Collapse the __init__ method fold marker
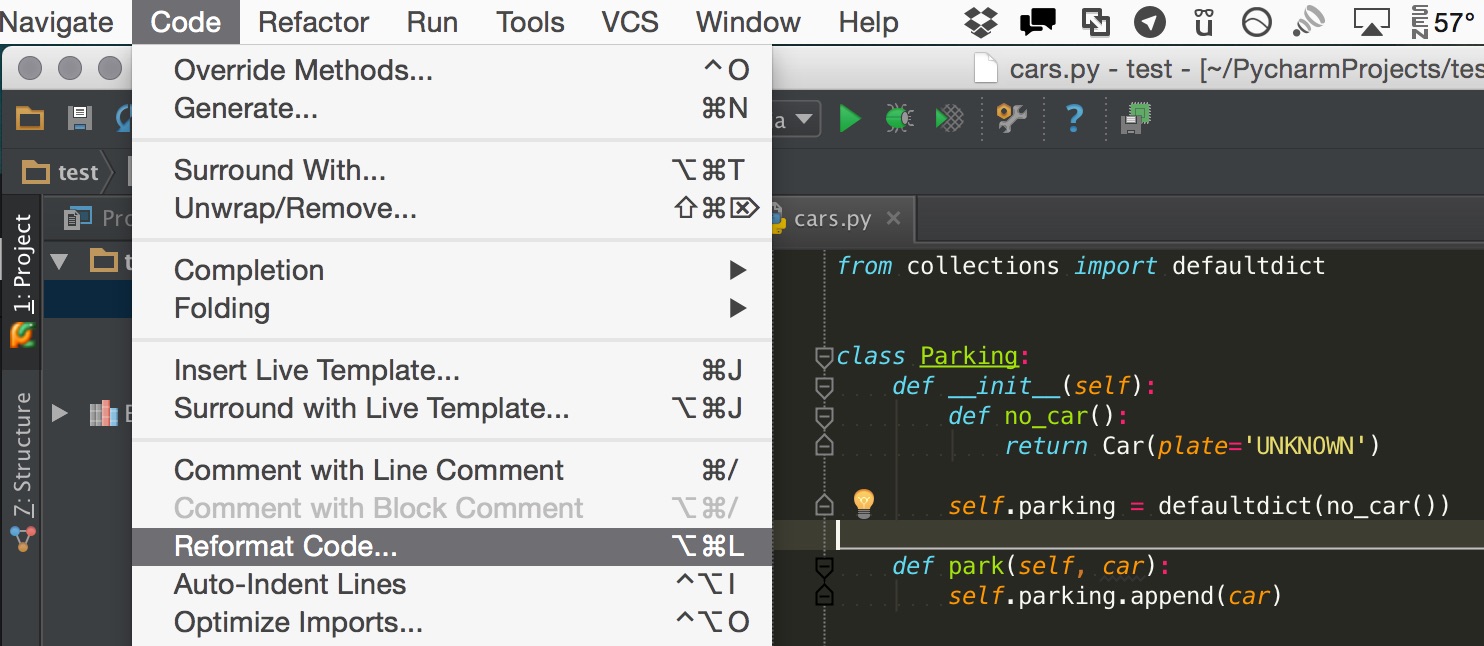The image size is (1484, 646). (x=824, y=387)
